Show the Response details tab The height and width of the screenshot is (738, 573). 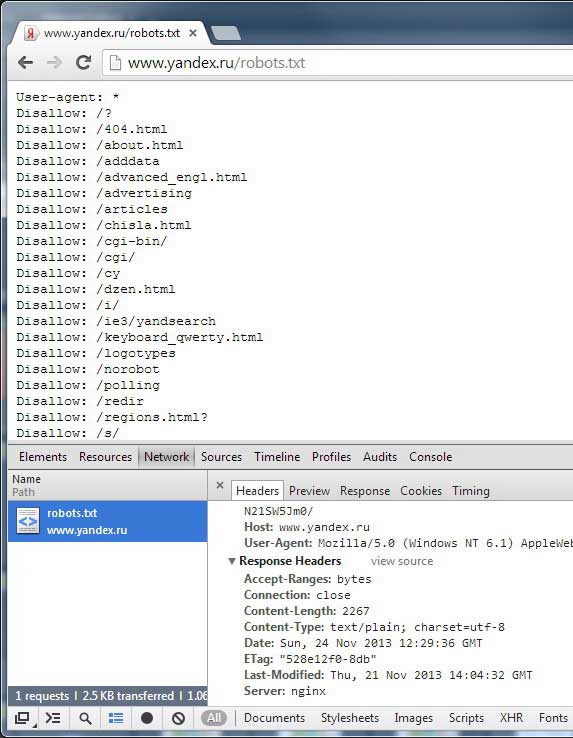(x=365, y=491)
